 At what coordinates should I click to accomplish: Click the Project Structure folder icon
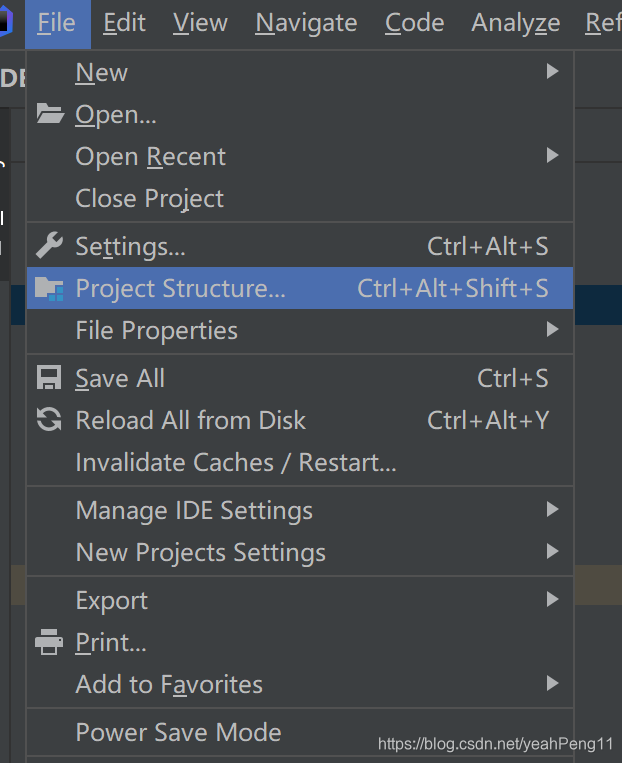pyautogui.click(x=50, y=288)
